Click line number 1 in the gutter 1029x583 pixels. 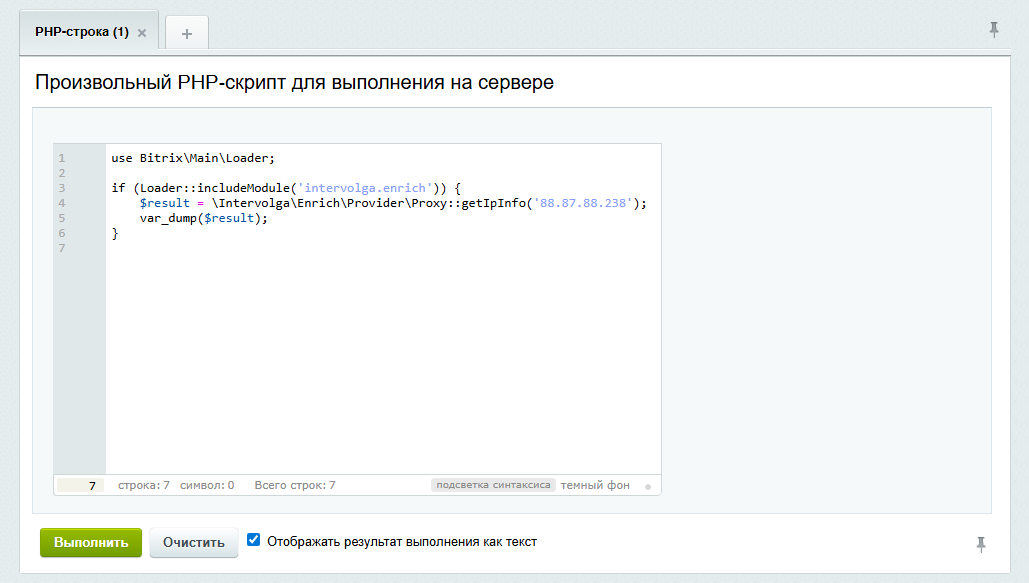click(x=62, y=157)
